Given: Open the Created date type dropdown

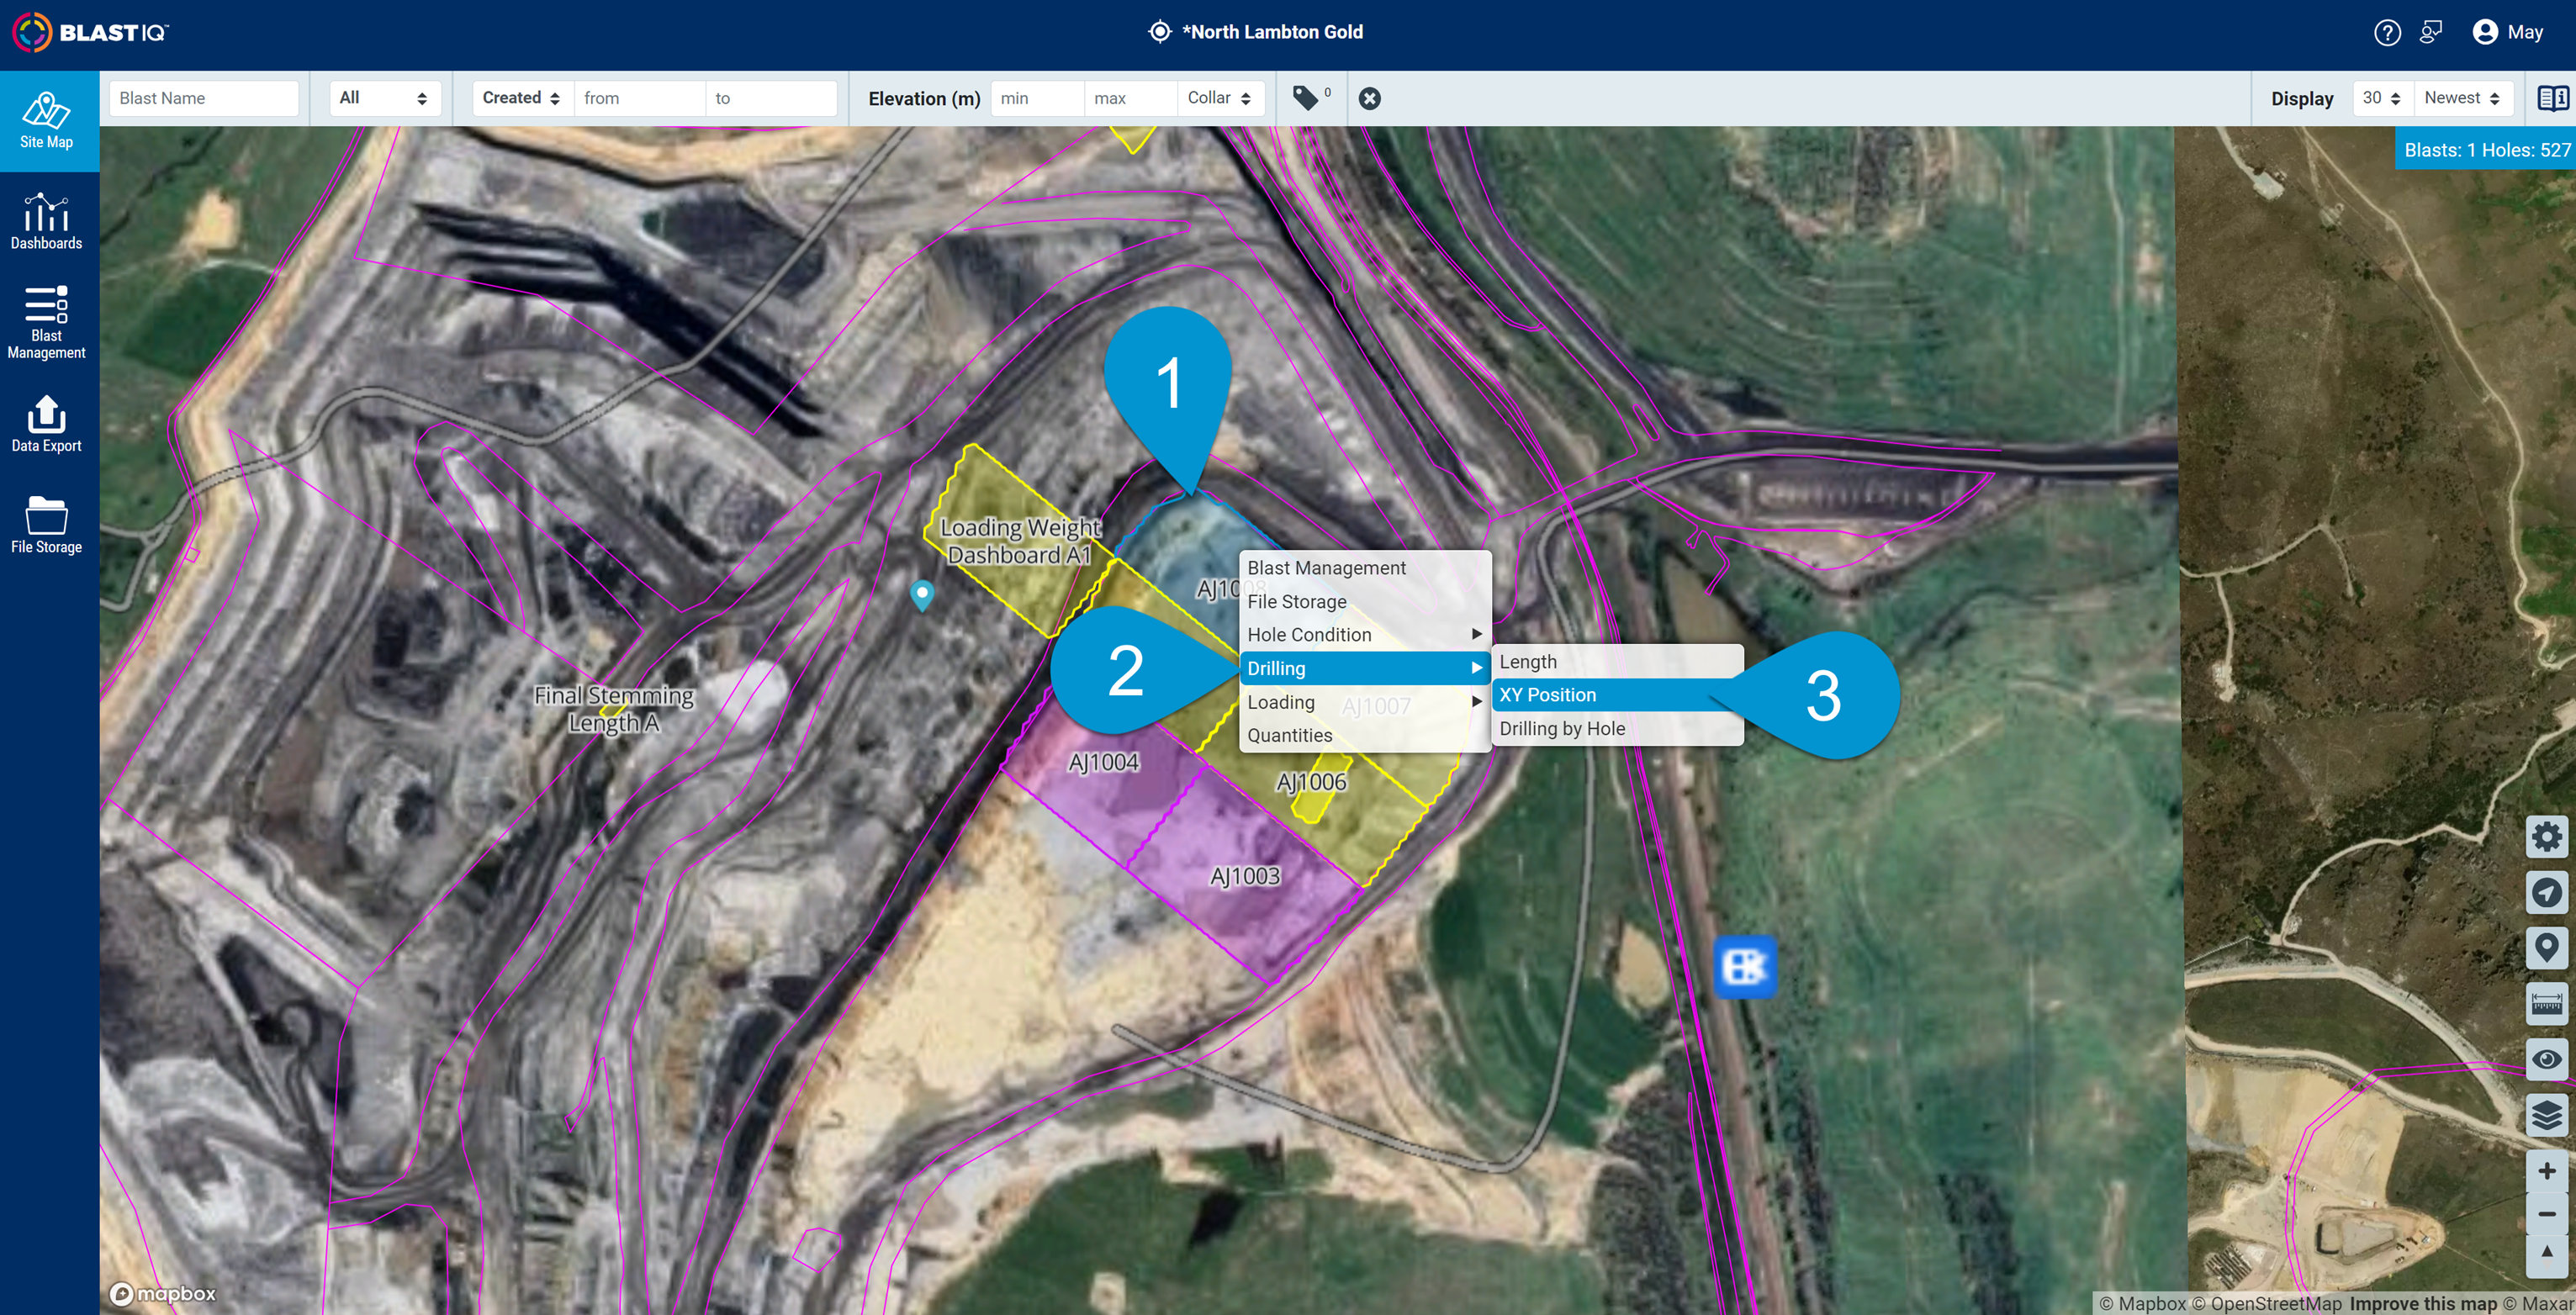Looking at the screenshot, I should (522, 98).
